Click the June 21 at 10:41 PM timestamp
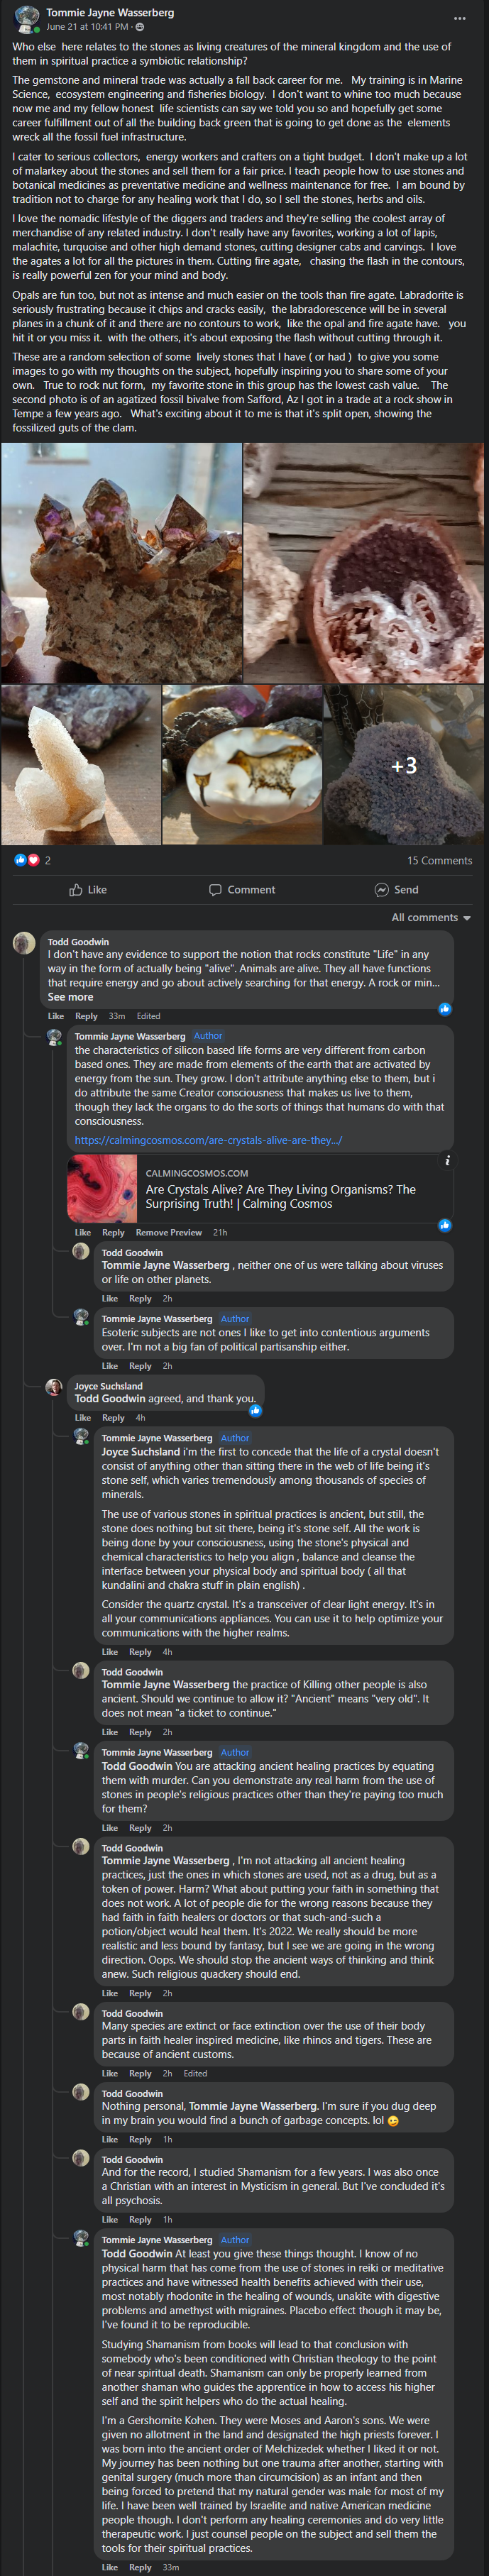489x2576 pixels. 87,27
